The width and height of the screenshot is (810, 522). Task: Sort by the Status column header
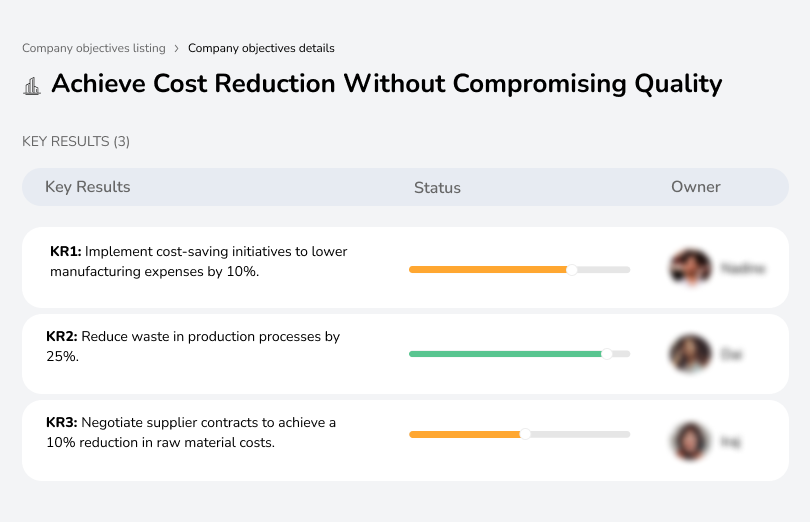click(x=437, y=188)
